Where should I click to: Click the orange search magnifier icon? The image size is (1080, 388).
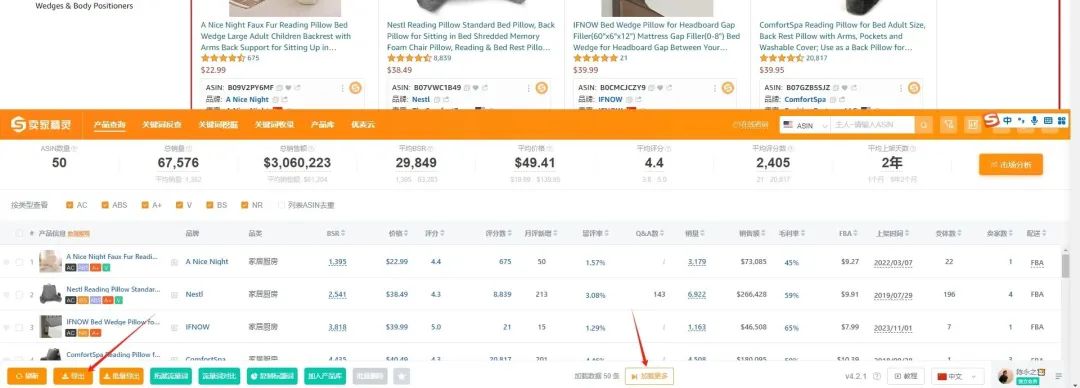point(924,125)
